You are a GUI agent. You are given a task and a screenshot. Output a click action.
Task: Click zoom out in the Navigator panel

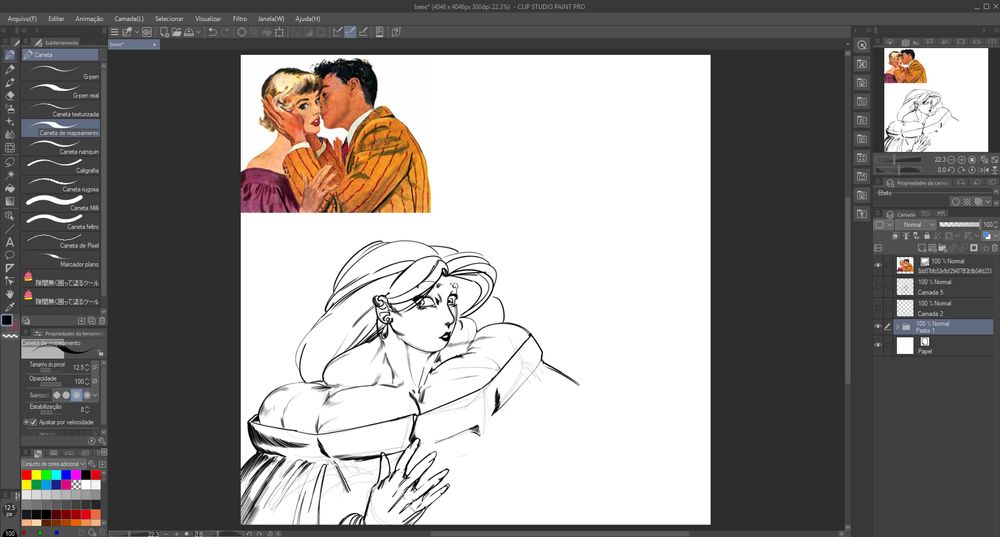[x=951, y=159]
